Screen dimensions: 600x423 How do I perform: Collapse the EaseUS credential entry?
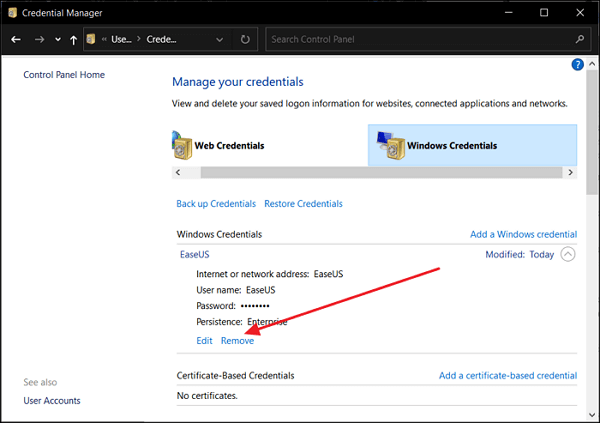568,254
